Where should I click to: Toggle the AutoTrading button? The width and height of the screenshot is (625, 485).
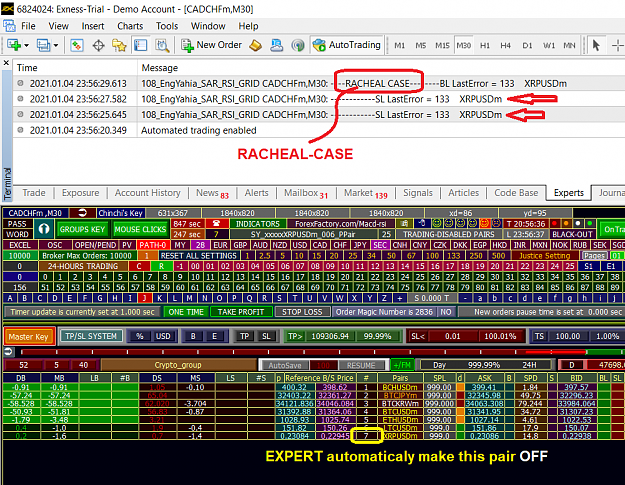(x=347, y=45)
